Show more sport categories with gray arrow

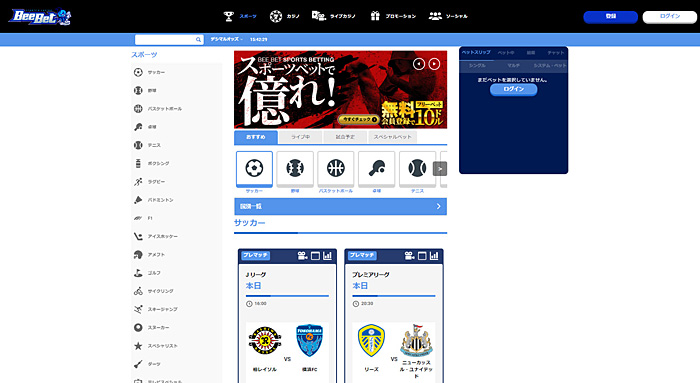(440, 169)
